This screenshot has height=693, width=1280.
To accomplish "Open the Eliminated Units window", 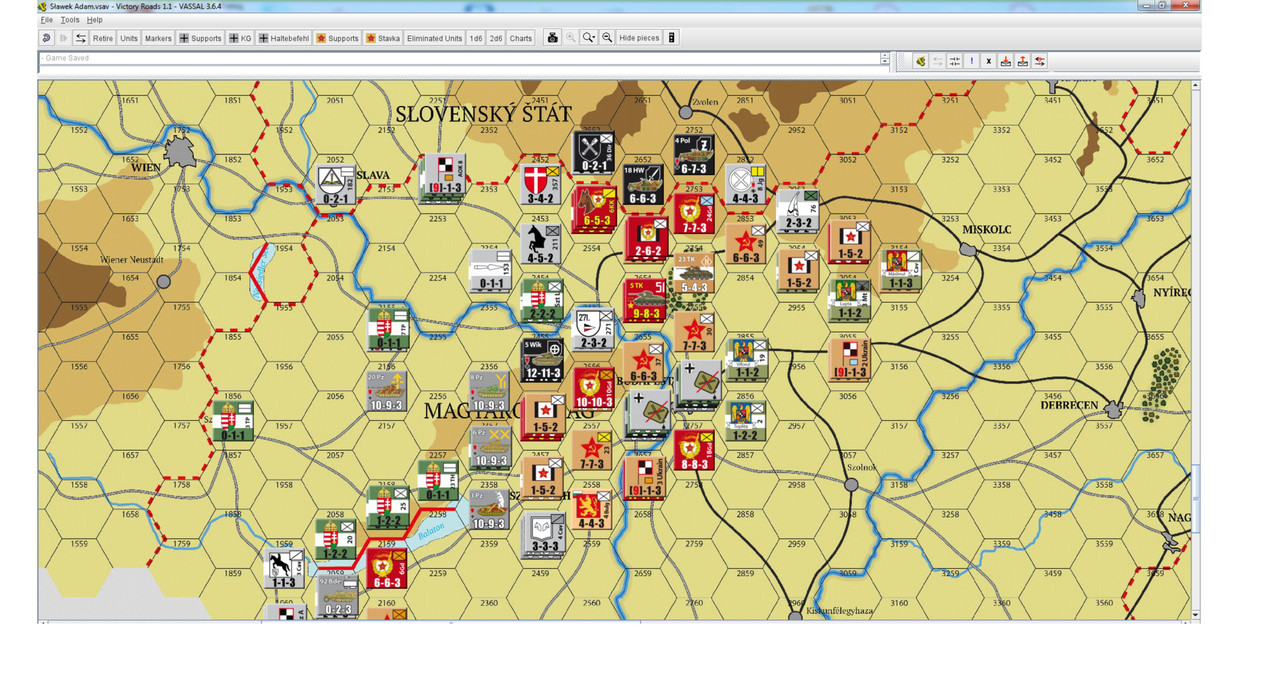I will [x=434, y=38].
